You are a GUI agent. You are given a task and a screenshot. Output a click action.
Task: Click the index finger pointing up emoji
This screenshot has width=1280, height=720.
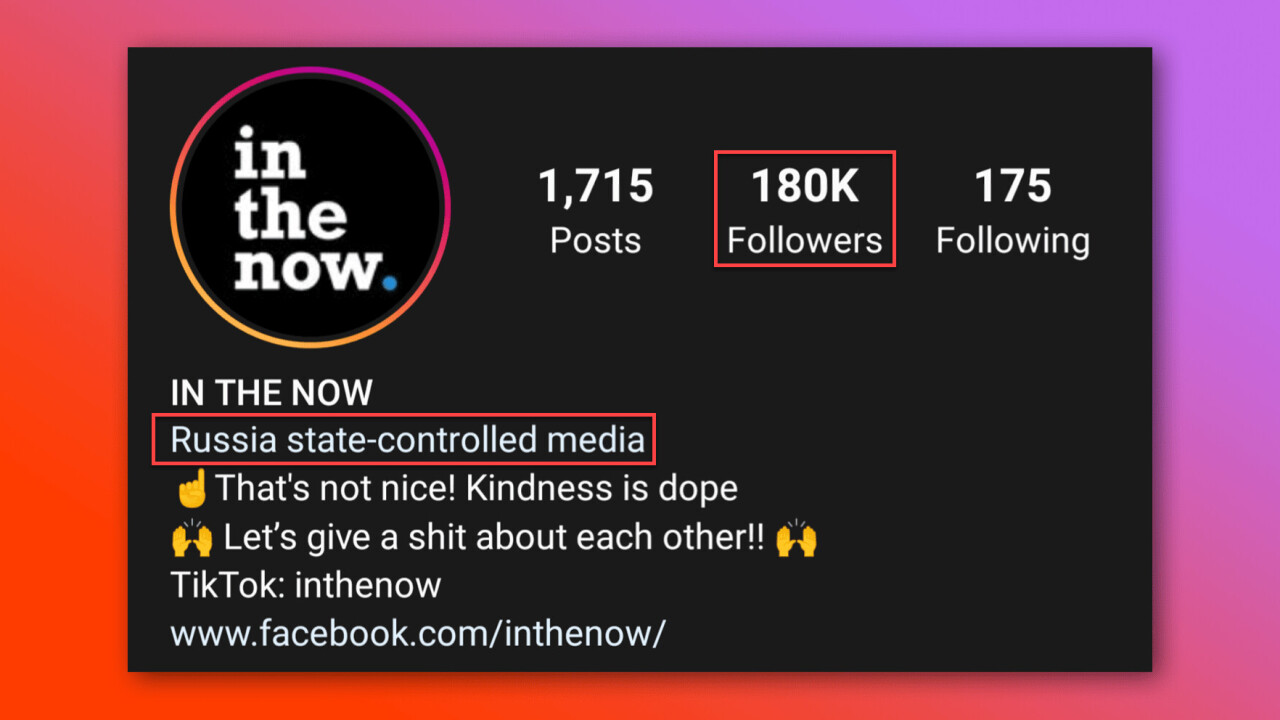(191, 489)
